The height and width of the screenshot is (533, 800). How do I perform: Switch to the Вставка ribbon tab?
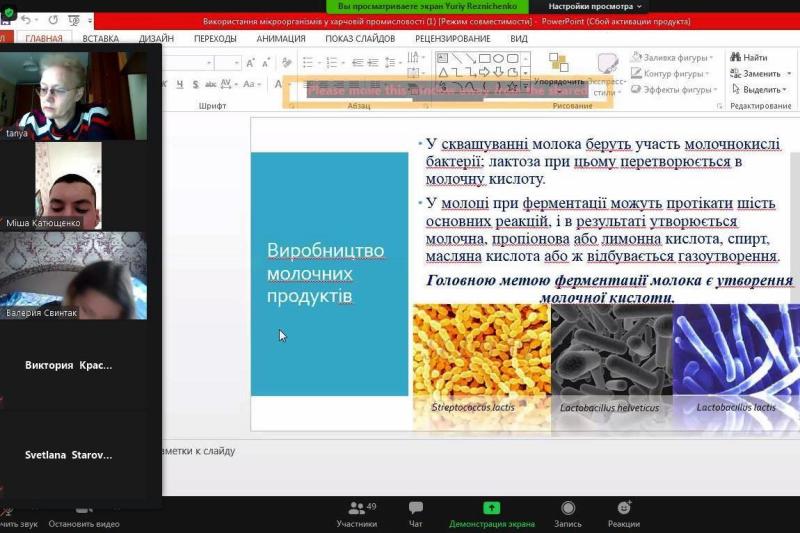point(101,39)
